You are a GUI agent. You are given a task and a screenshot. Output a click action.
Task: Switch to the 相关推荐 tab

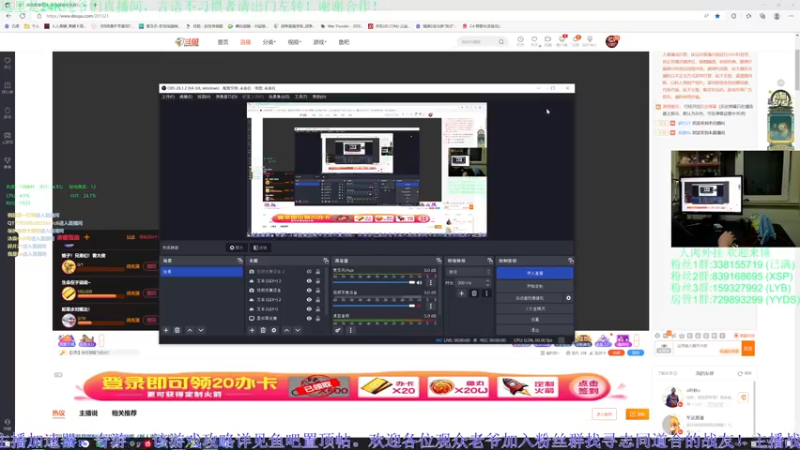124,413
